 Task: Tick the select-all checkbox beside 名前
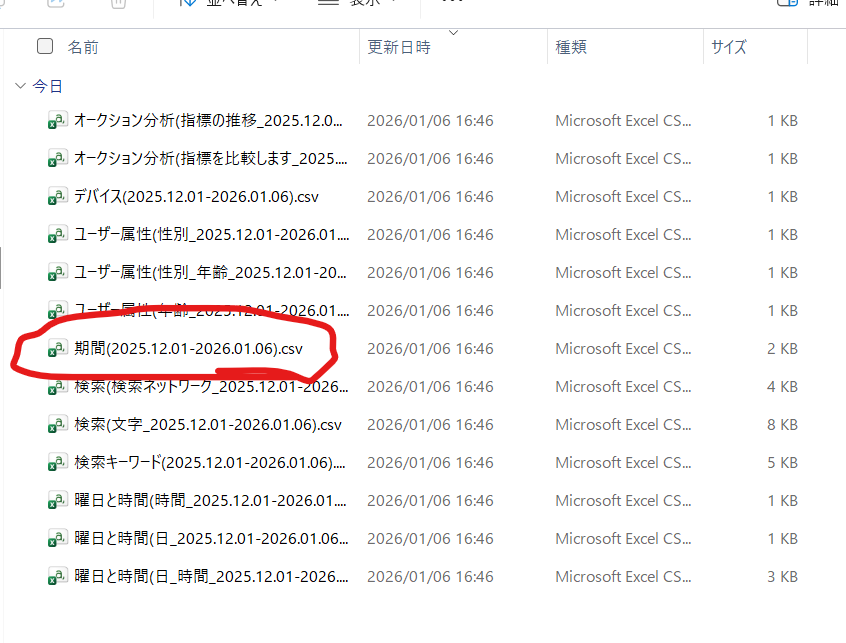click(45, 46)
